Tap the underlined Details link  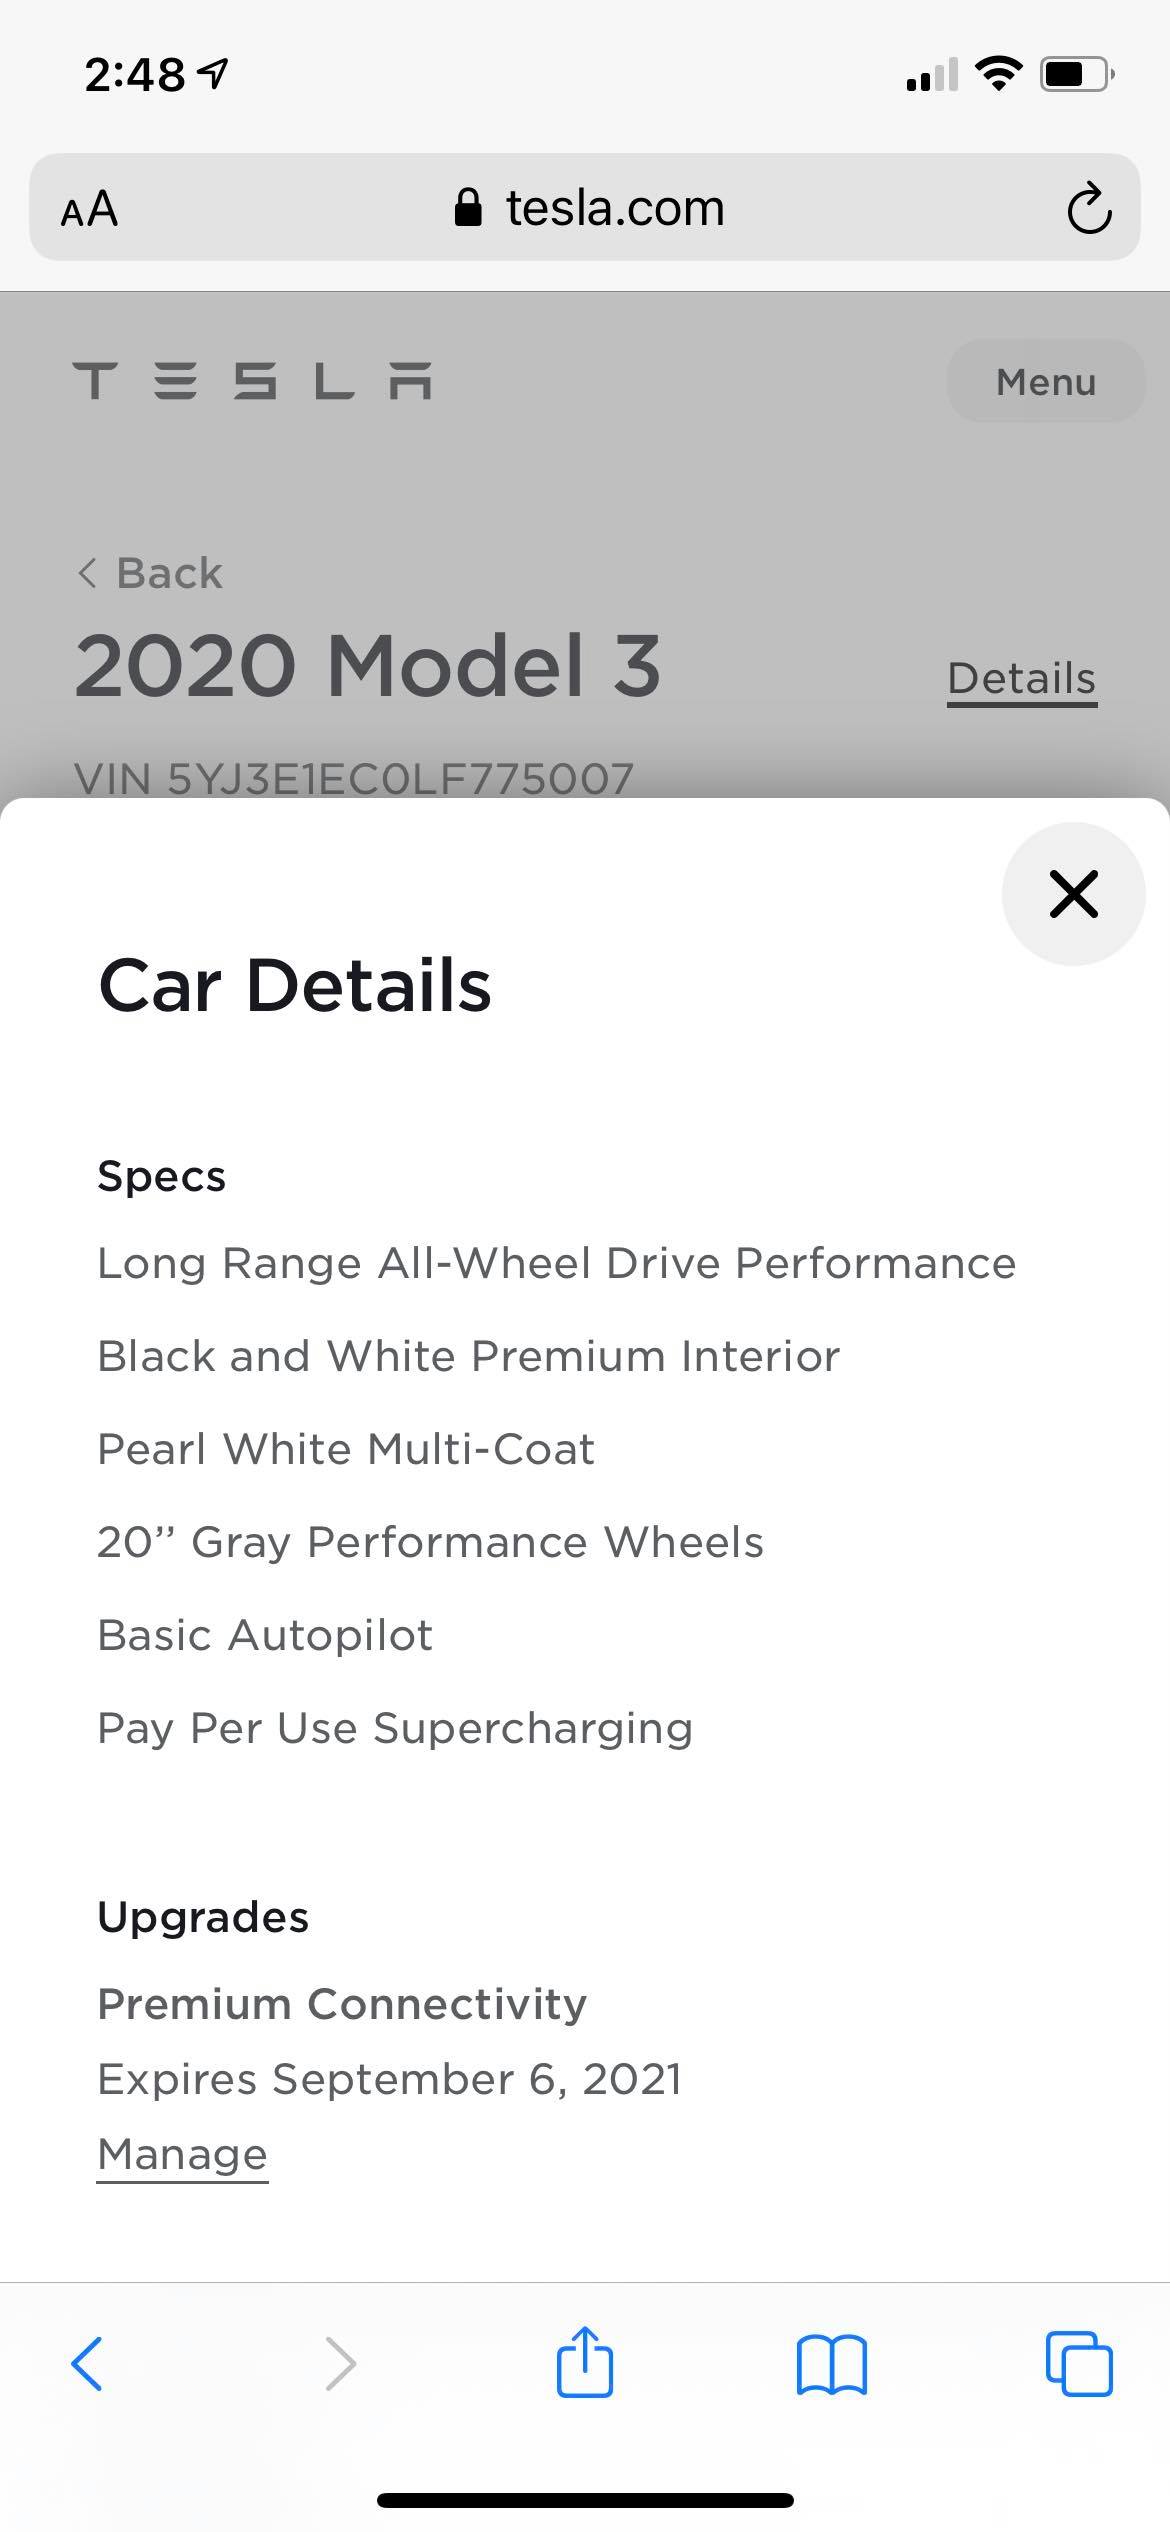(1021, 678)
